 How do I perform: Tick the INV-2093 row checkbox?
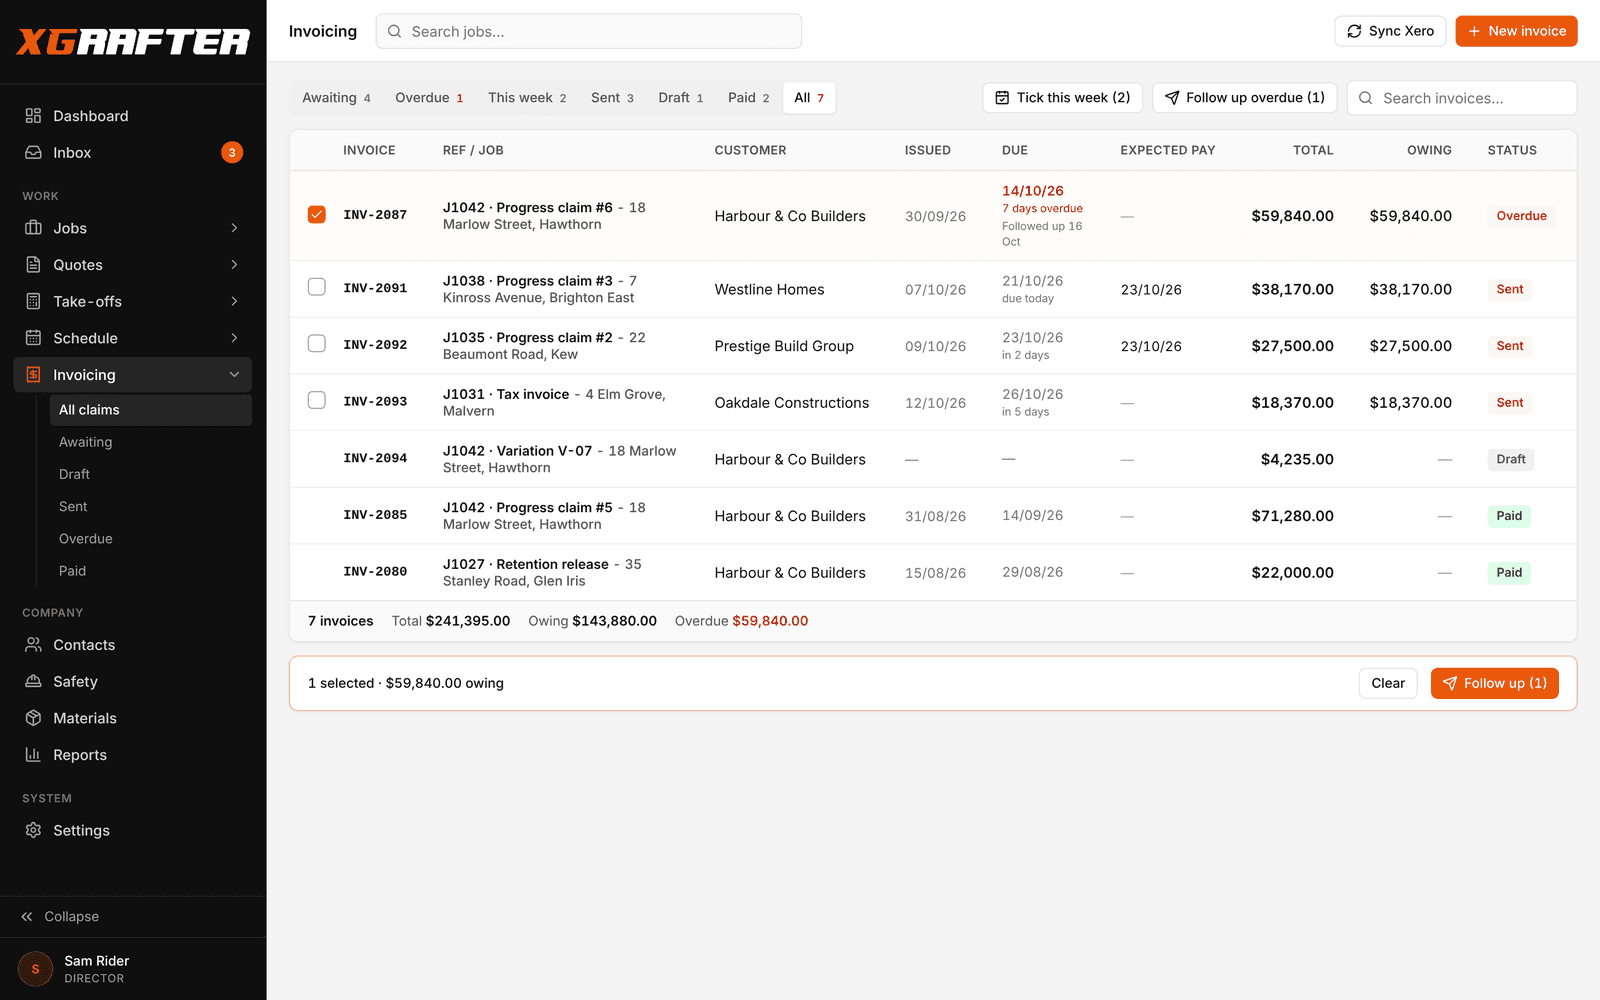[317, 400]
